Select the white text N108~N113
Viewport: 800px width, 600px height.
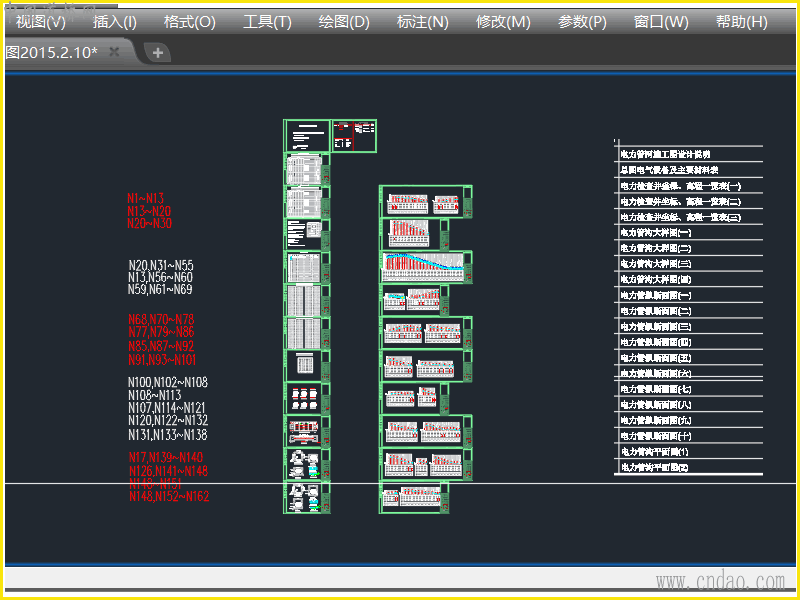(155, 395)
